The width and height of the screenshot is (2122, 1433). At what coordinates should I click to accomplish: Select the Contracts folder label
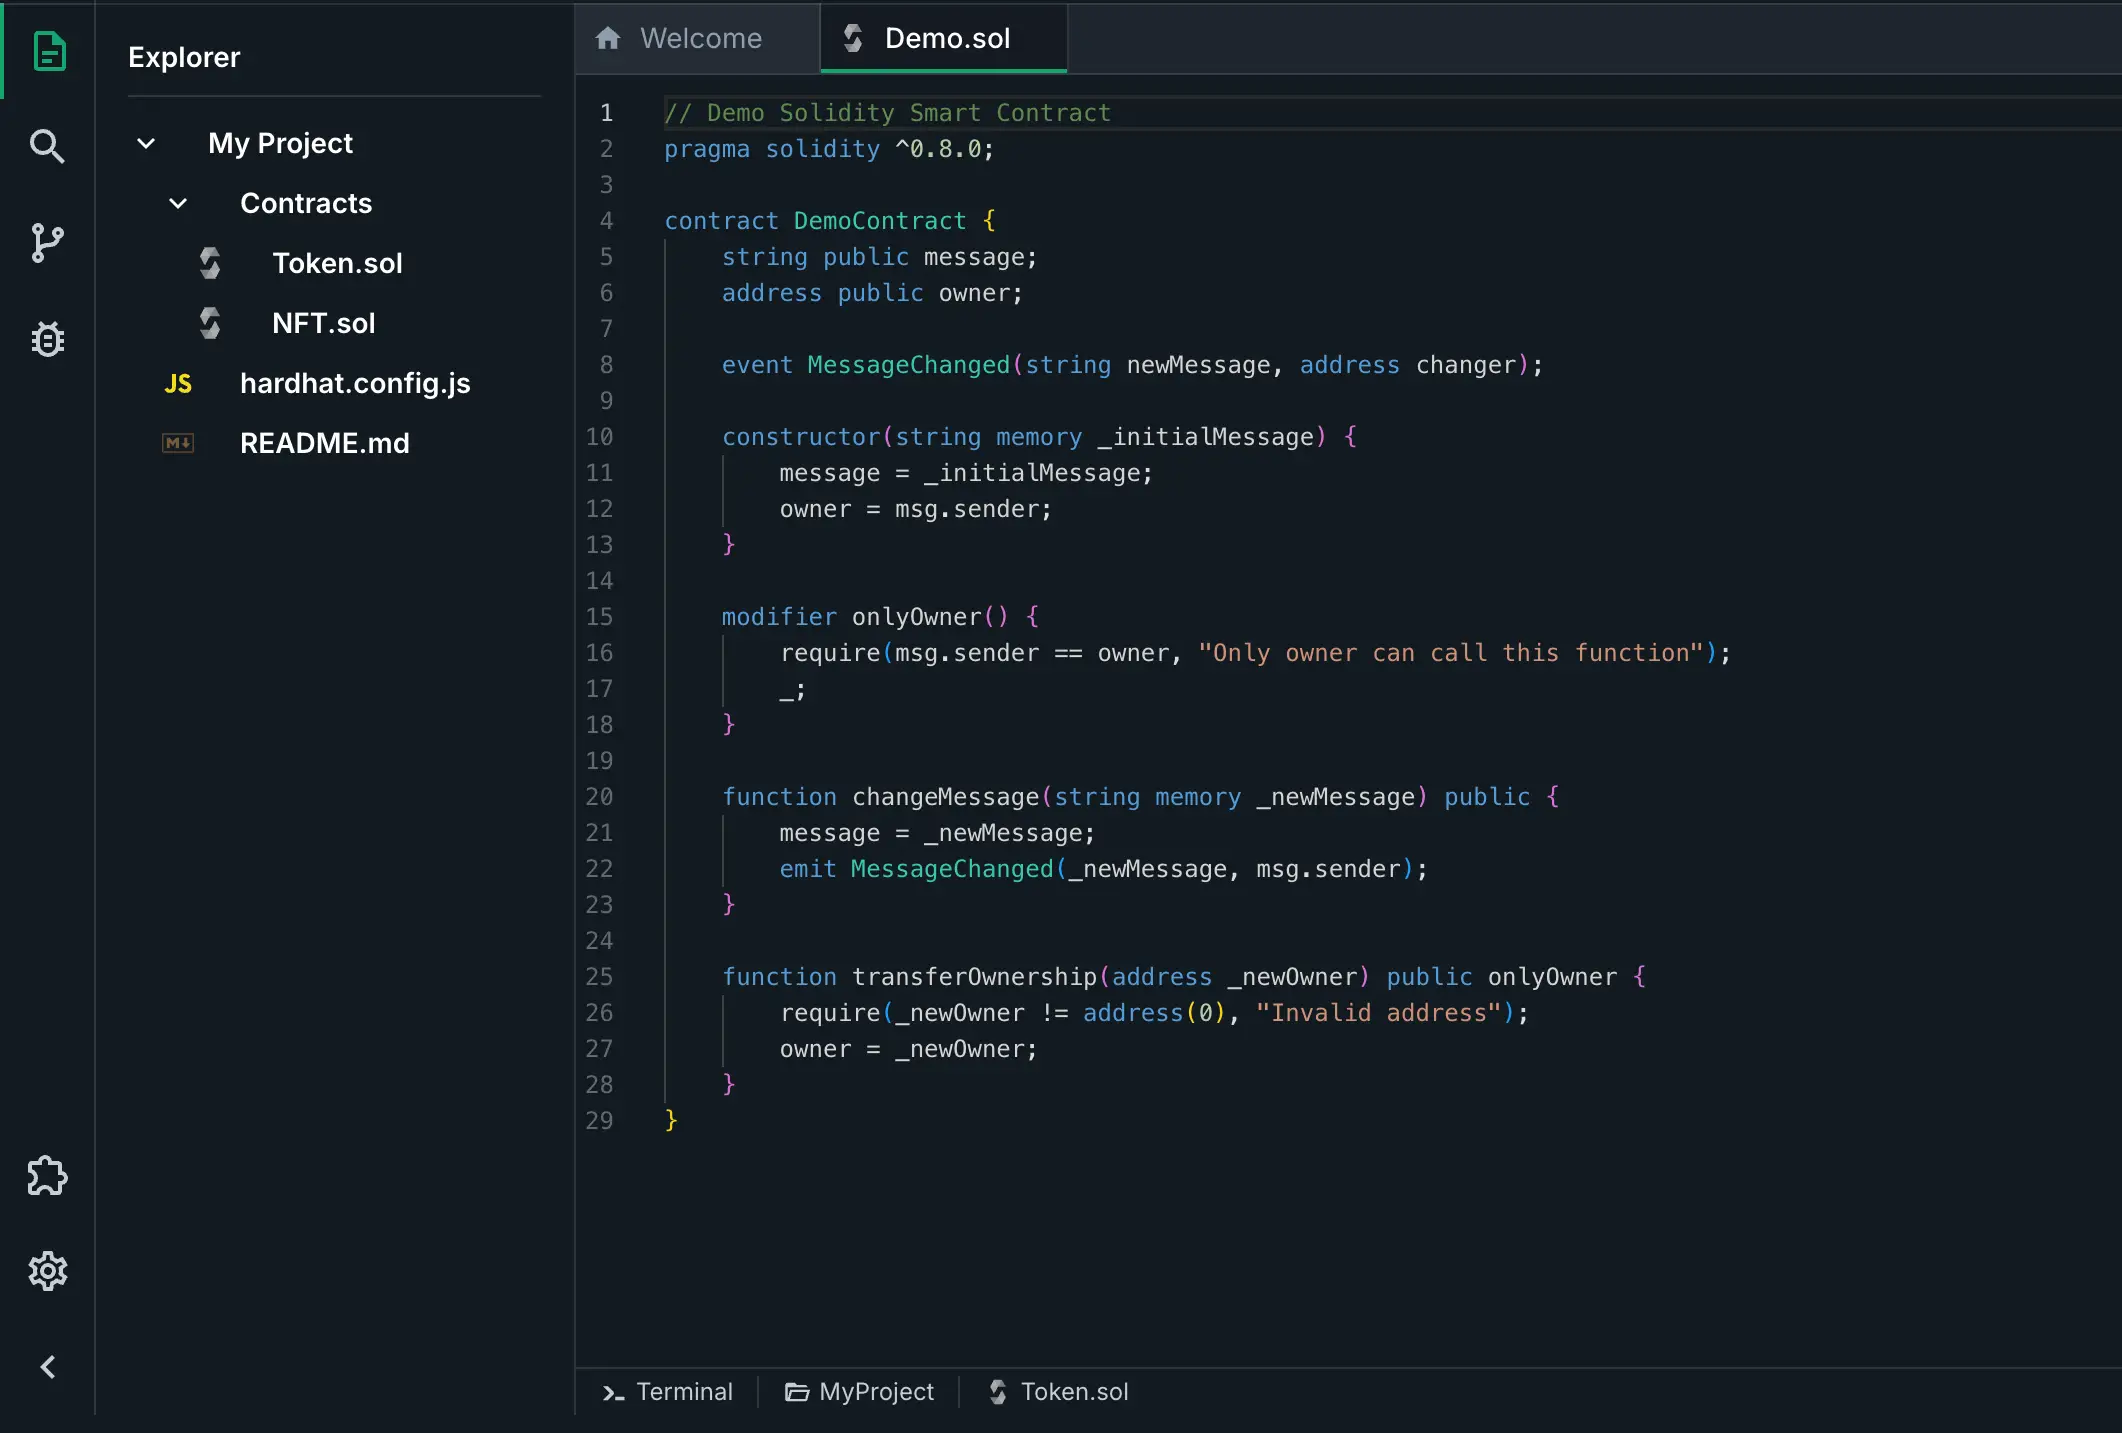click(306, 203)
